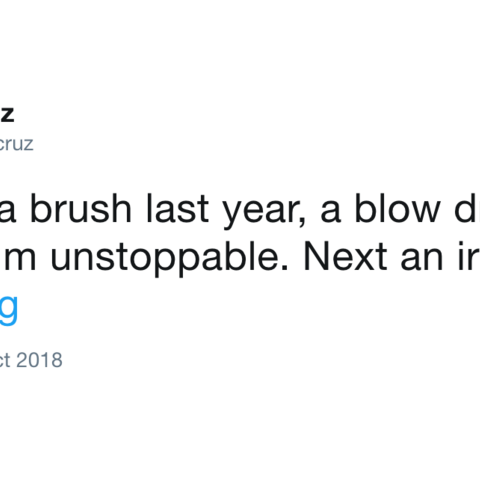Click the word Next in the tweet
Viewport: 480px width, 480px height.
point(345,255)
